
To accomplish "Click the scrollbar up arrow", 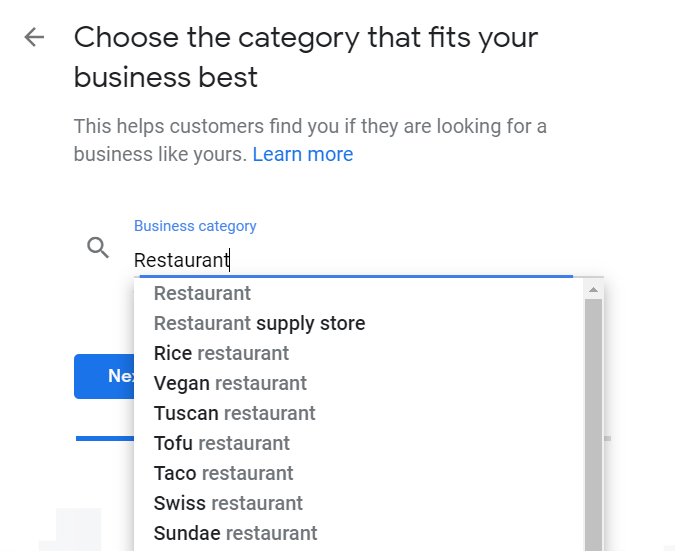I will click(x=593, y=290).
